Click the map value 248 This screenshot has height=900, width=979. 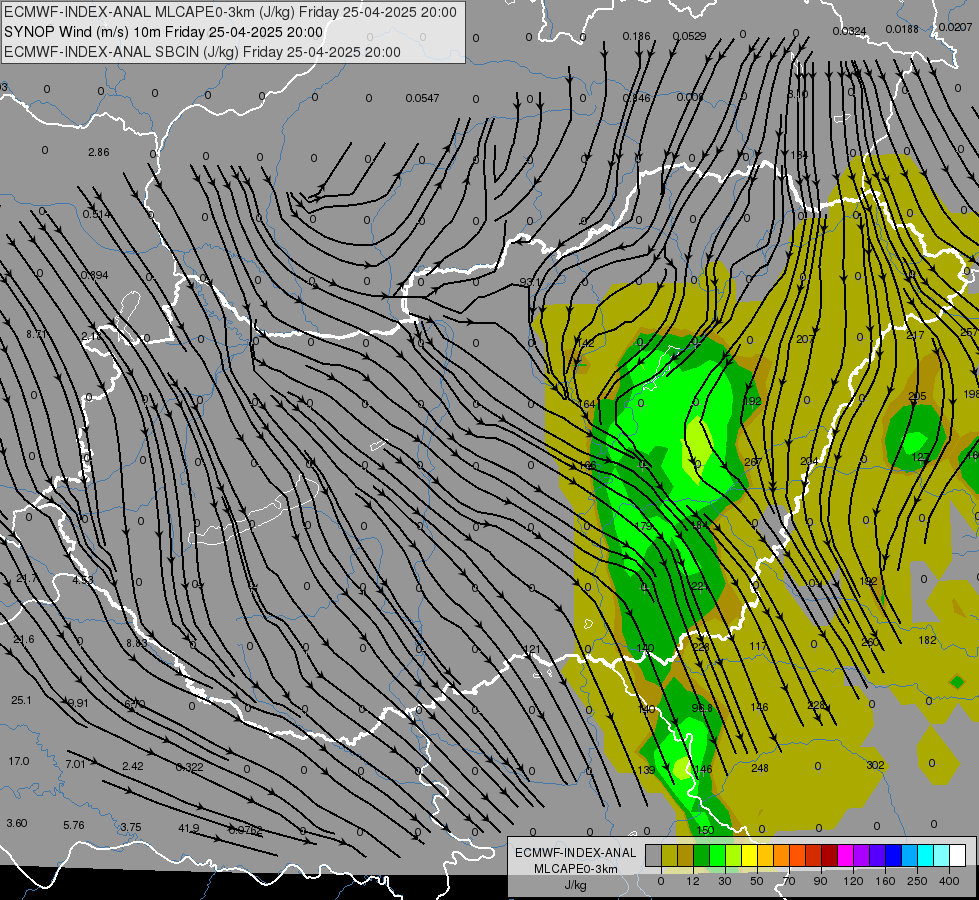coord(760,768)
